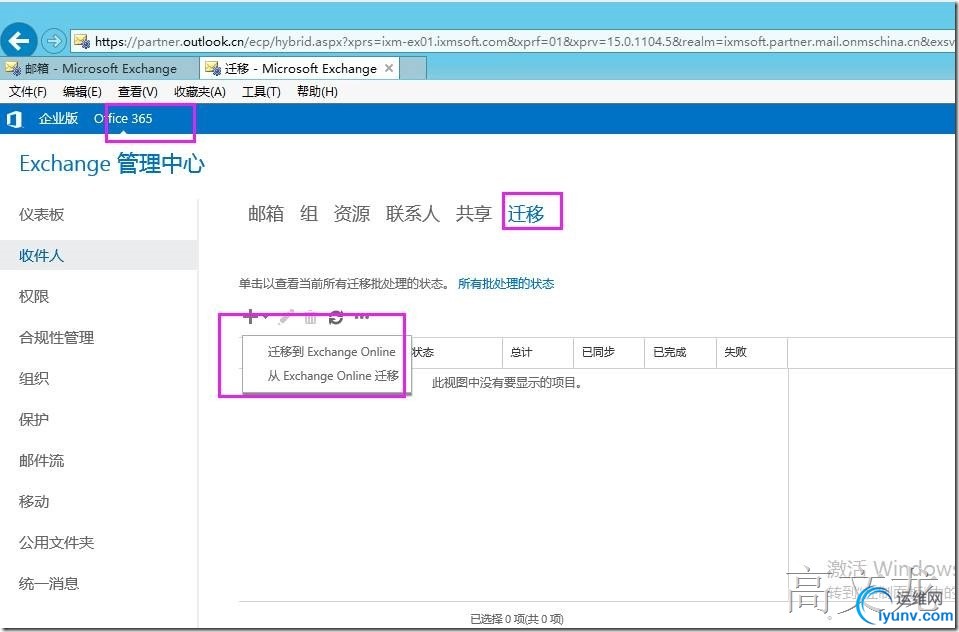Click the pencil edit icon in toolbar

click(x=285, y=317)
